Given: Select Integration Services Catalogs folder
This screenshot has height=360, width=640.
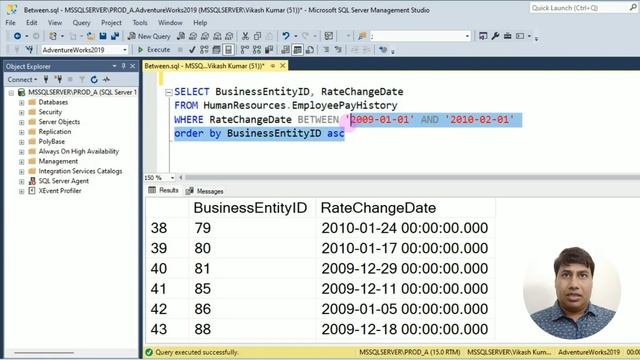Looking at the screenshot, I should pos(80,171).
